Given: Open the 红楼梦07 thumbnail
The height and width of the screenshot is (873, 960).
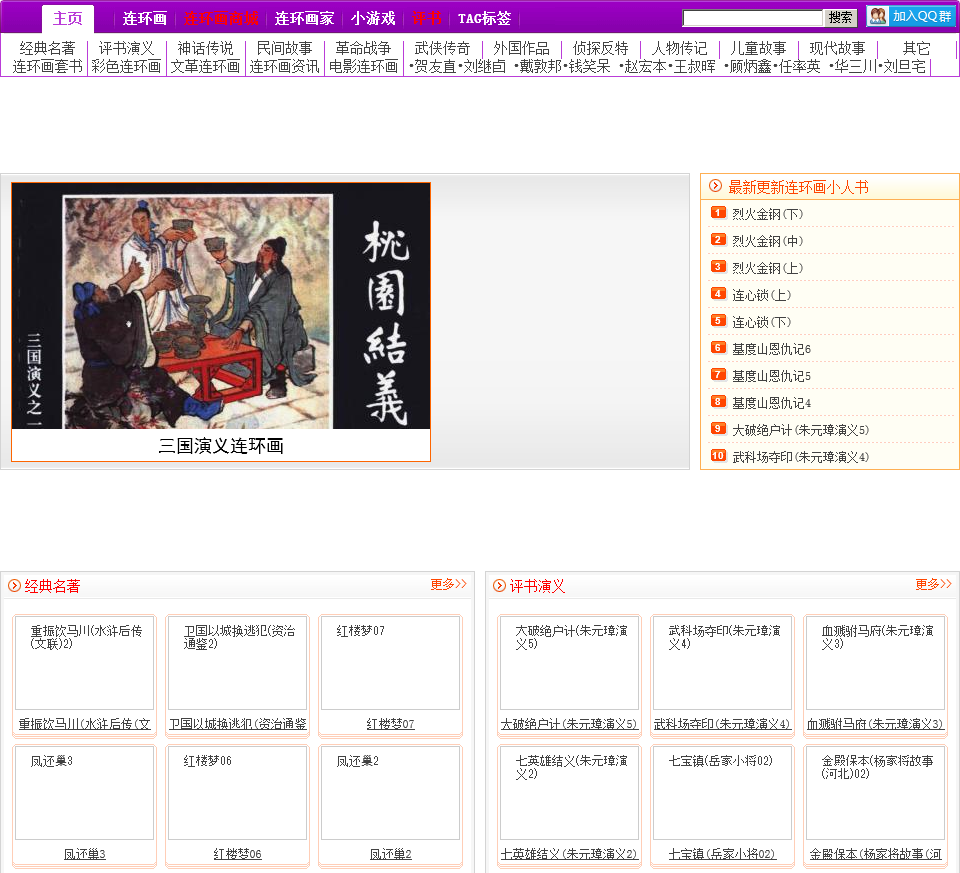Looking at the screenshot, I should point(391,663).
